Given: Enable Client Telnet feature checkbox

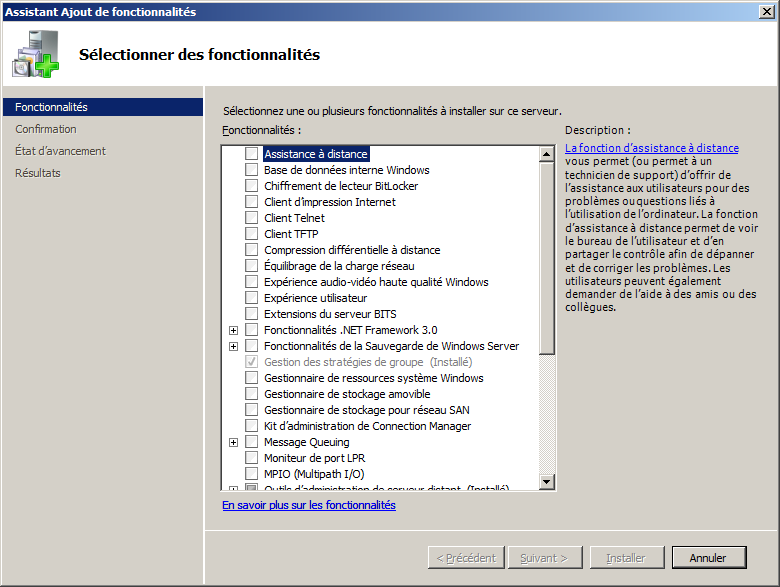Looking at the screenshot, I should tap(251, 218).
